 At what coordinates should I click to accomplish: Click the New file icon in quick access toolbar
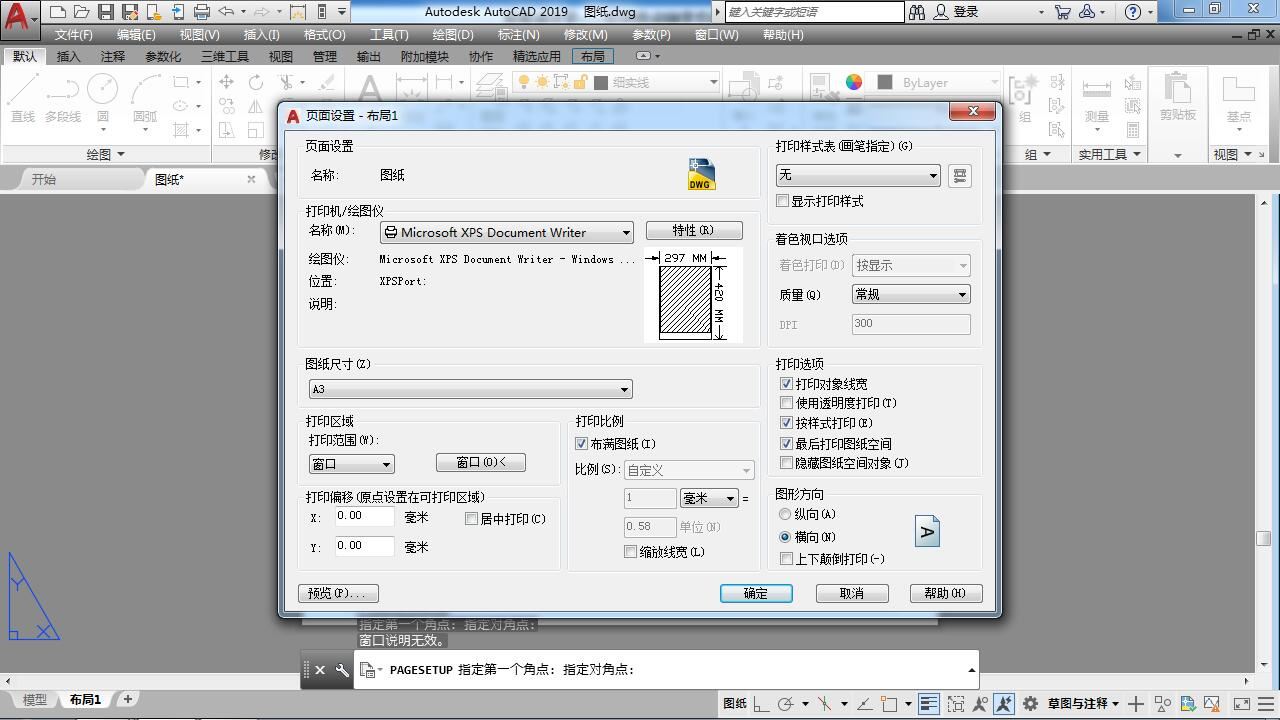[x=58, y=12]
